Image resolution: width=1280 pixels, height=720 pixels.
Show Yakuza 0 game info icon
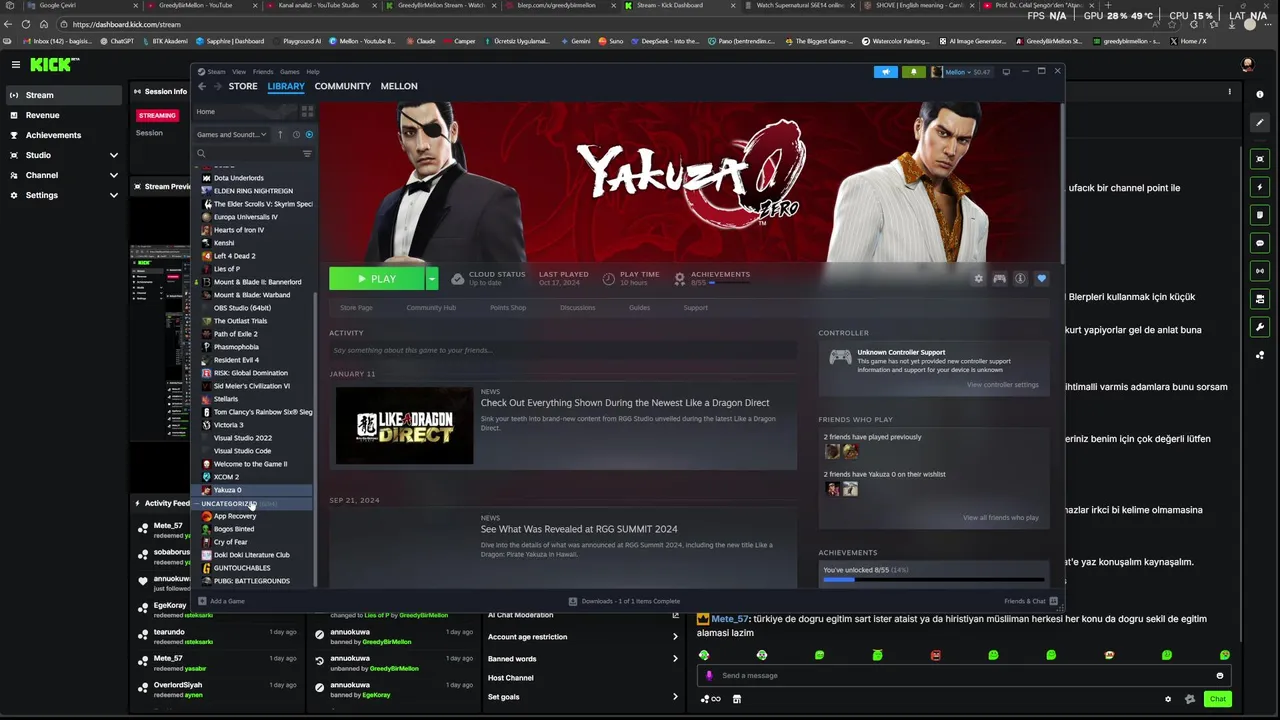point(1020,279)
